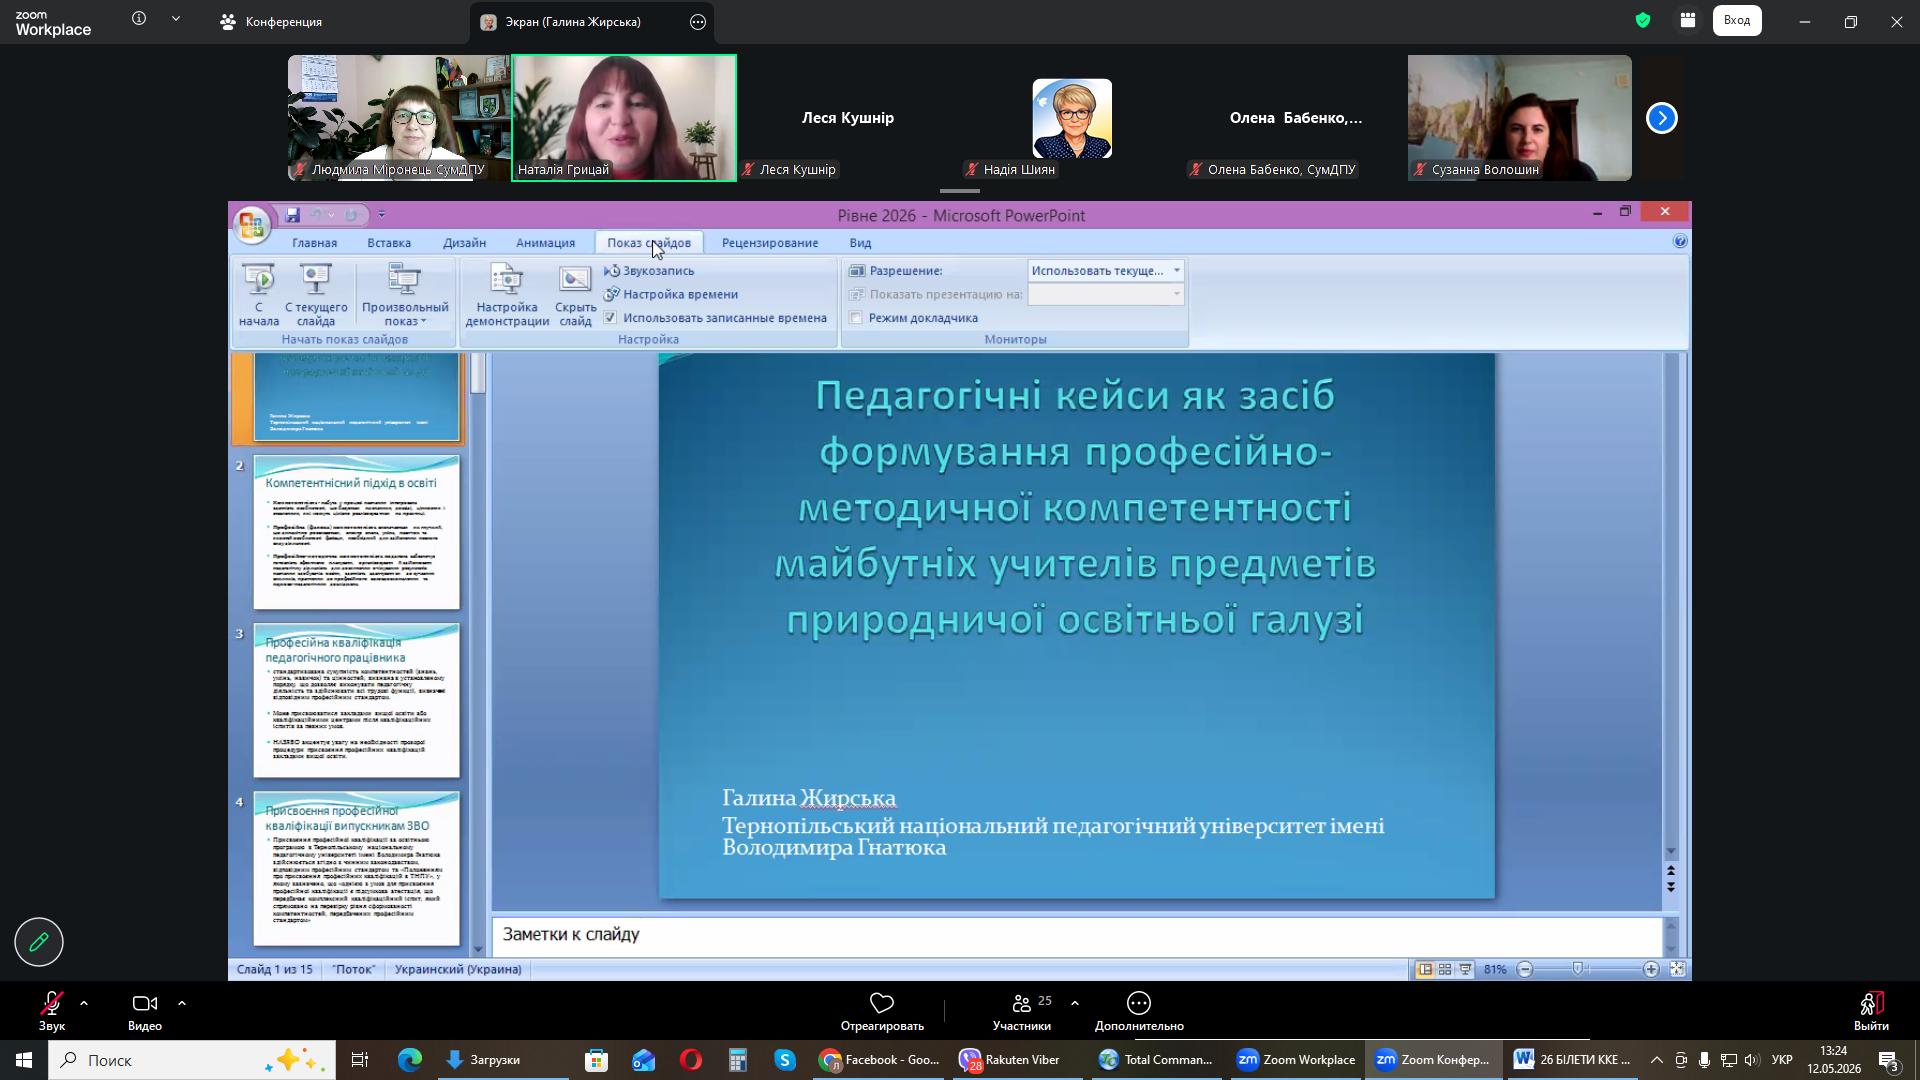Open the Рецензирование ribbon tab
Image resolution: width=1920 pixels, height=1080 pixels.
point(770,243)
